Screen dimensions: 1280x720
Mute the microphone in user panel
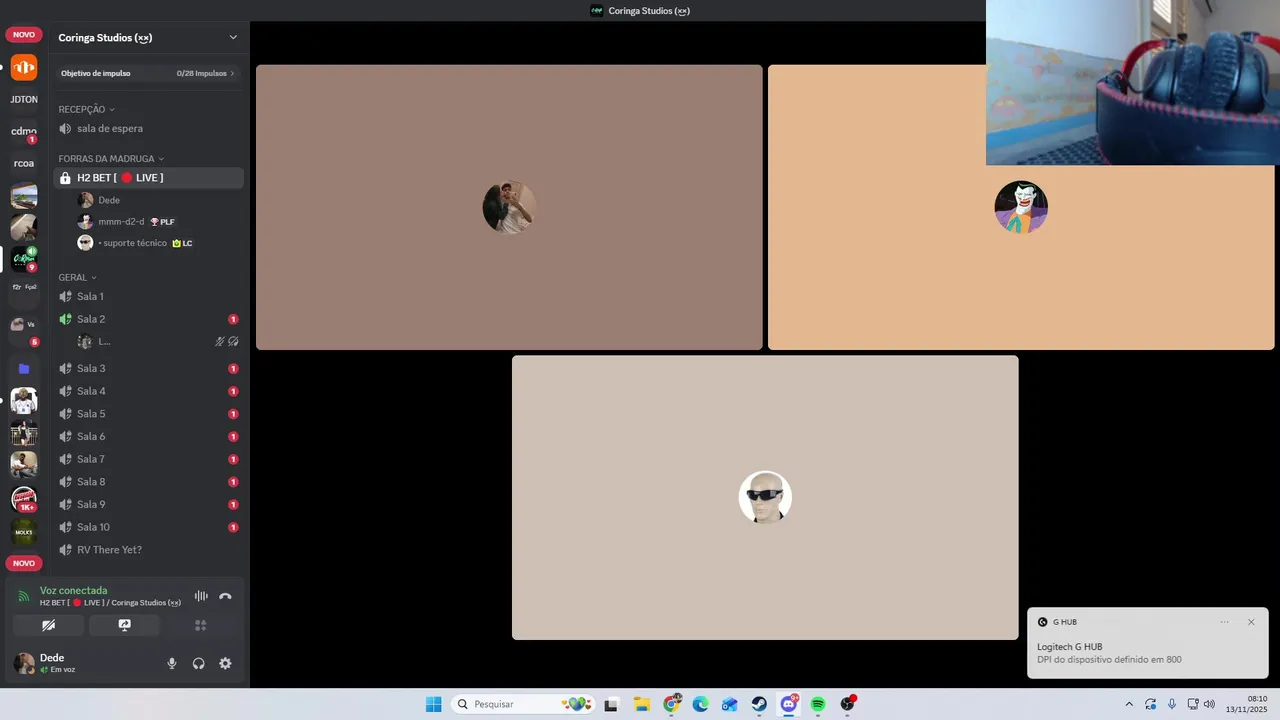(x=172, y=663)
